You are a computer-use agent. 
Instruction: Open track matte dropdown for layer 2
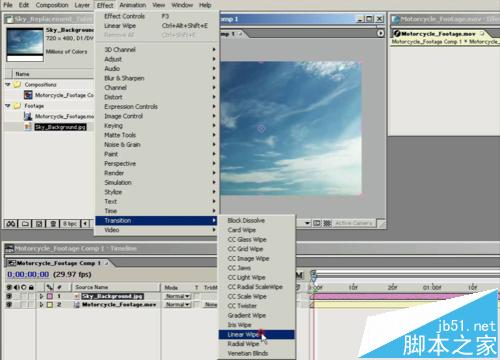coord(211,304)
